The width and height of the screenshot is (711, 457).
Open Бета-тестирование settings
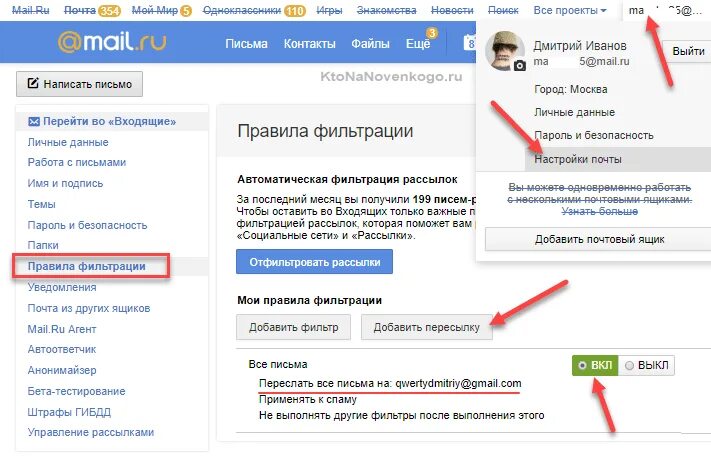click(76, 391)
